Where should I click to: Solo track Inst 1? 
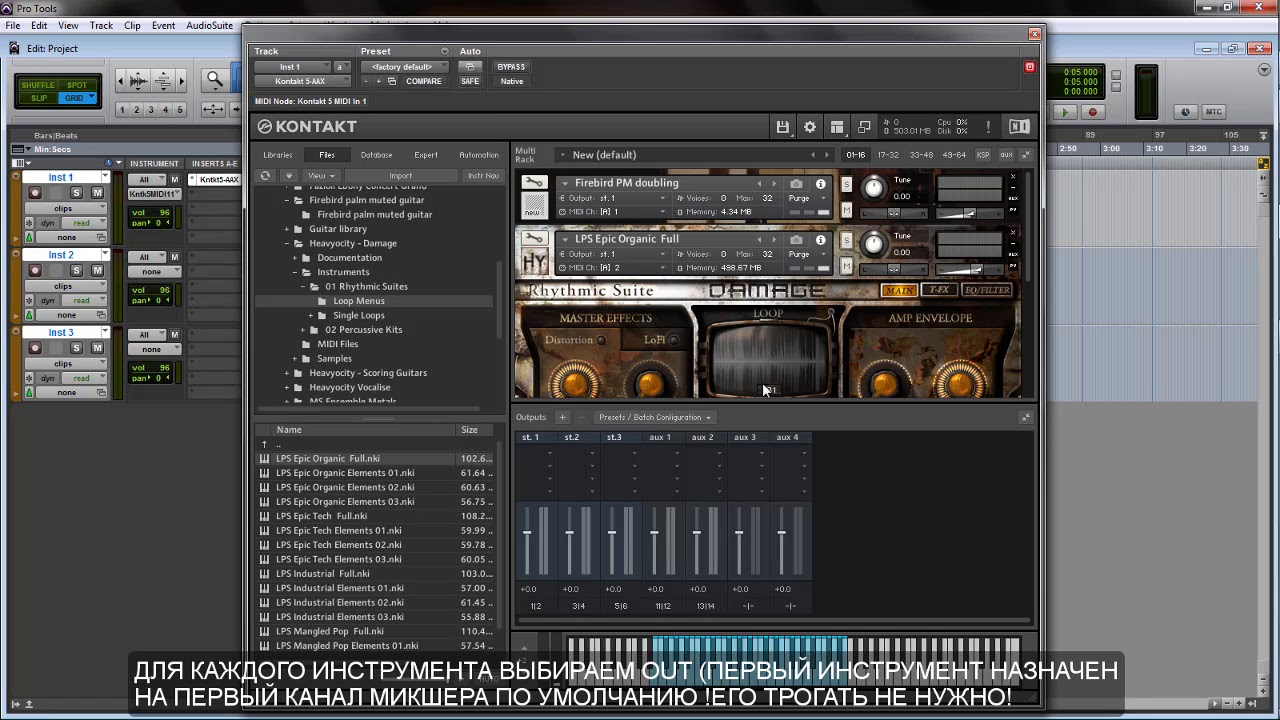76,193
